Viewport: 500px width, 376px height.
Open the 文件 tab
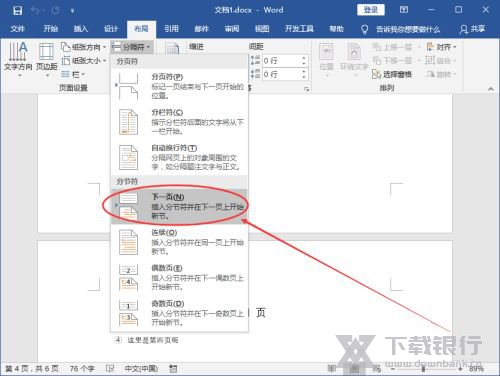pyautogui.click(x=17, y=29)
